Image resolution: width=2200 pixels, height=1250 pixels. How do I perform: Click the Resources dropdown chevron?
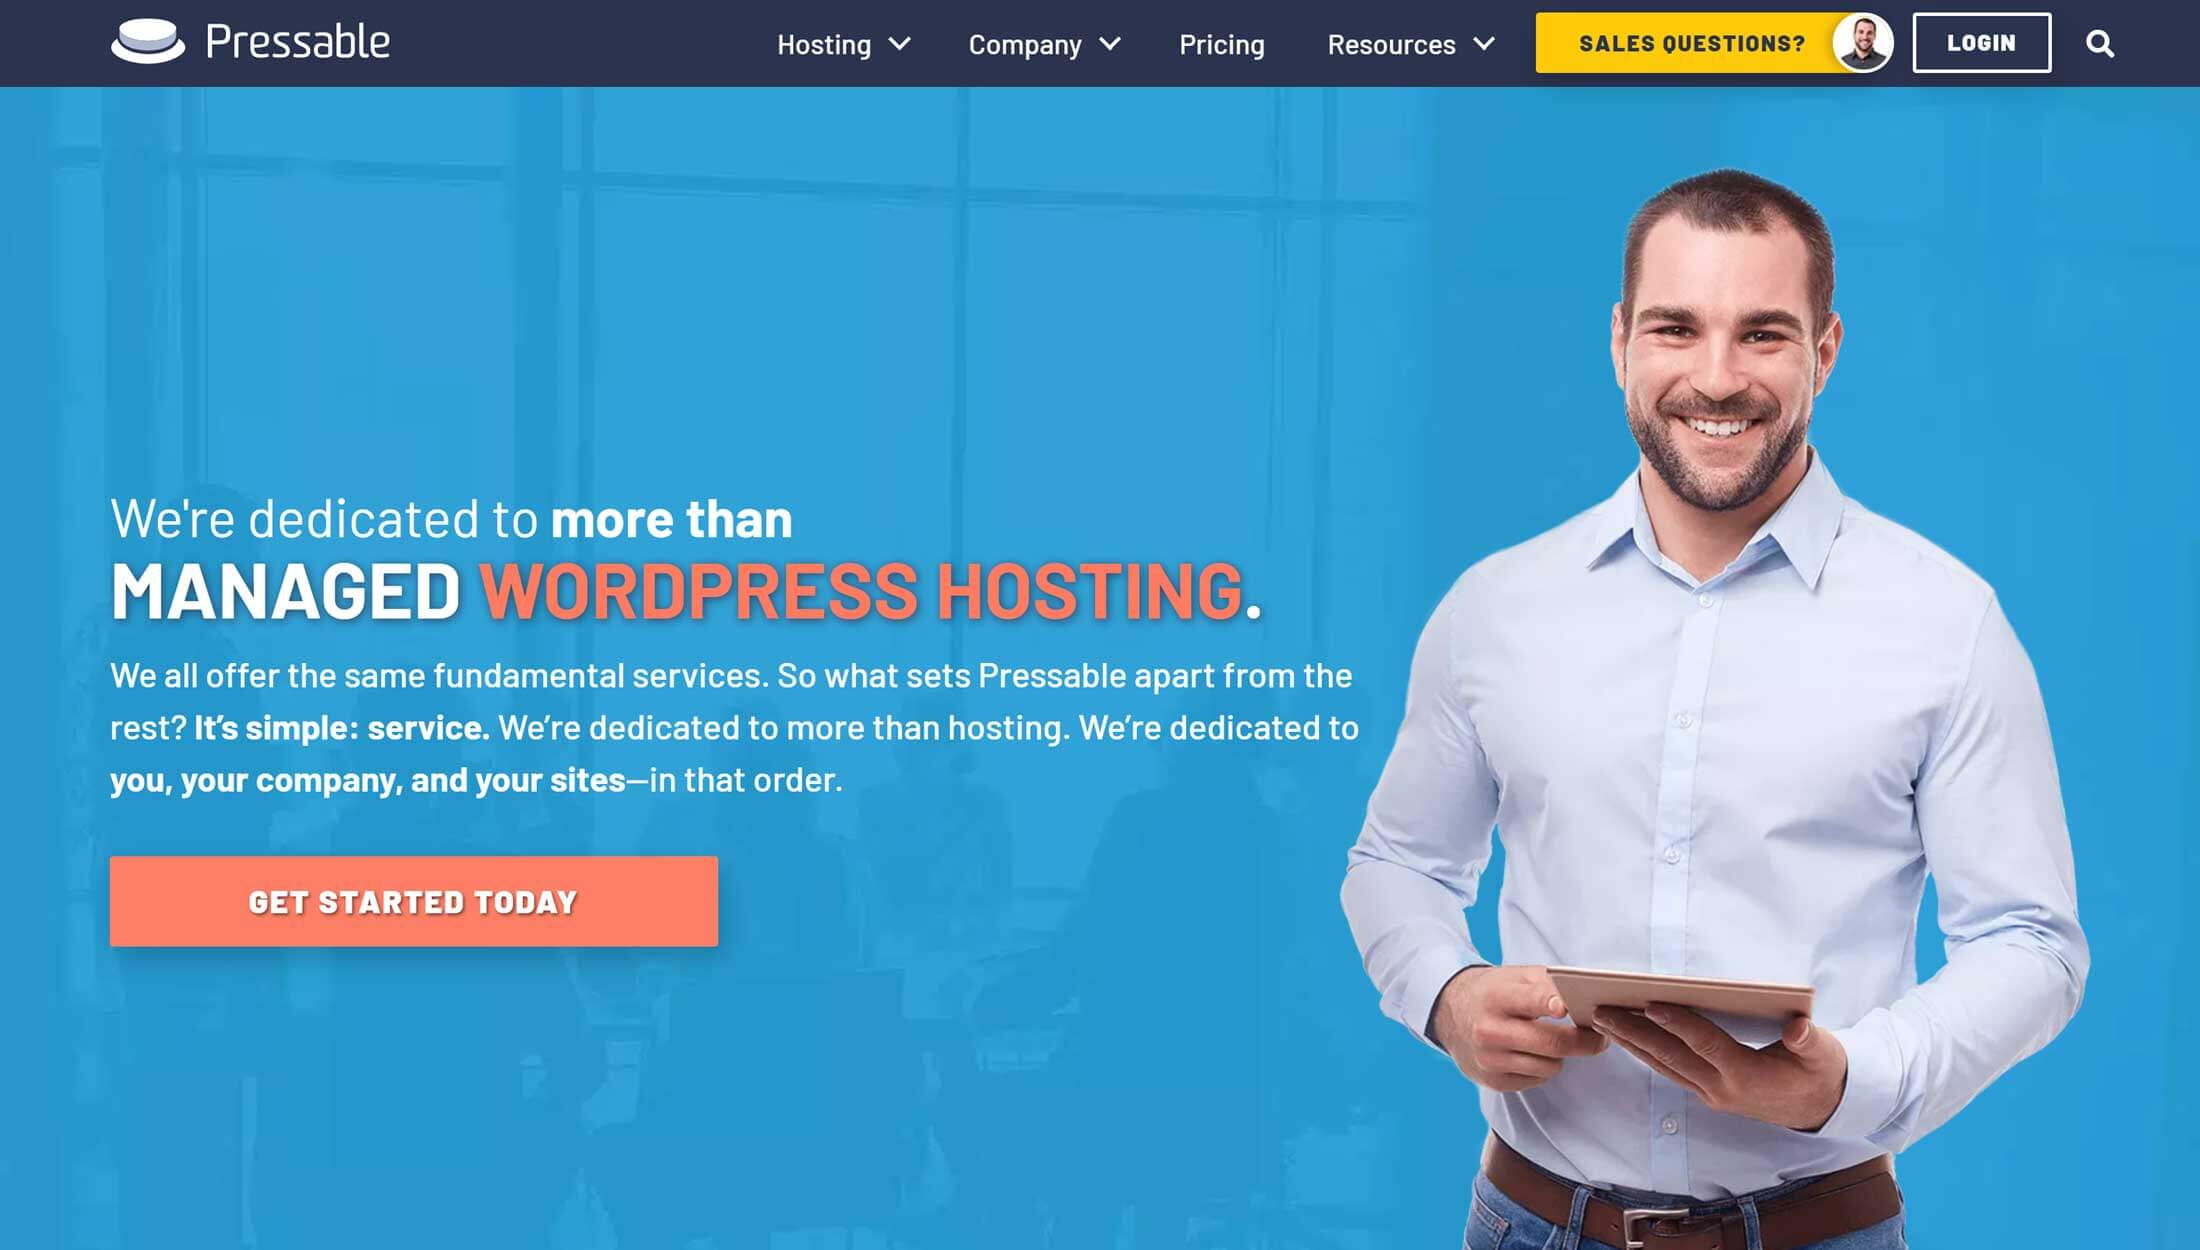tap(1487, 42)
